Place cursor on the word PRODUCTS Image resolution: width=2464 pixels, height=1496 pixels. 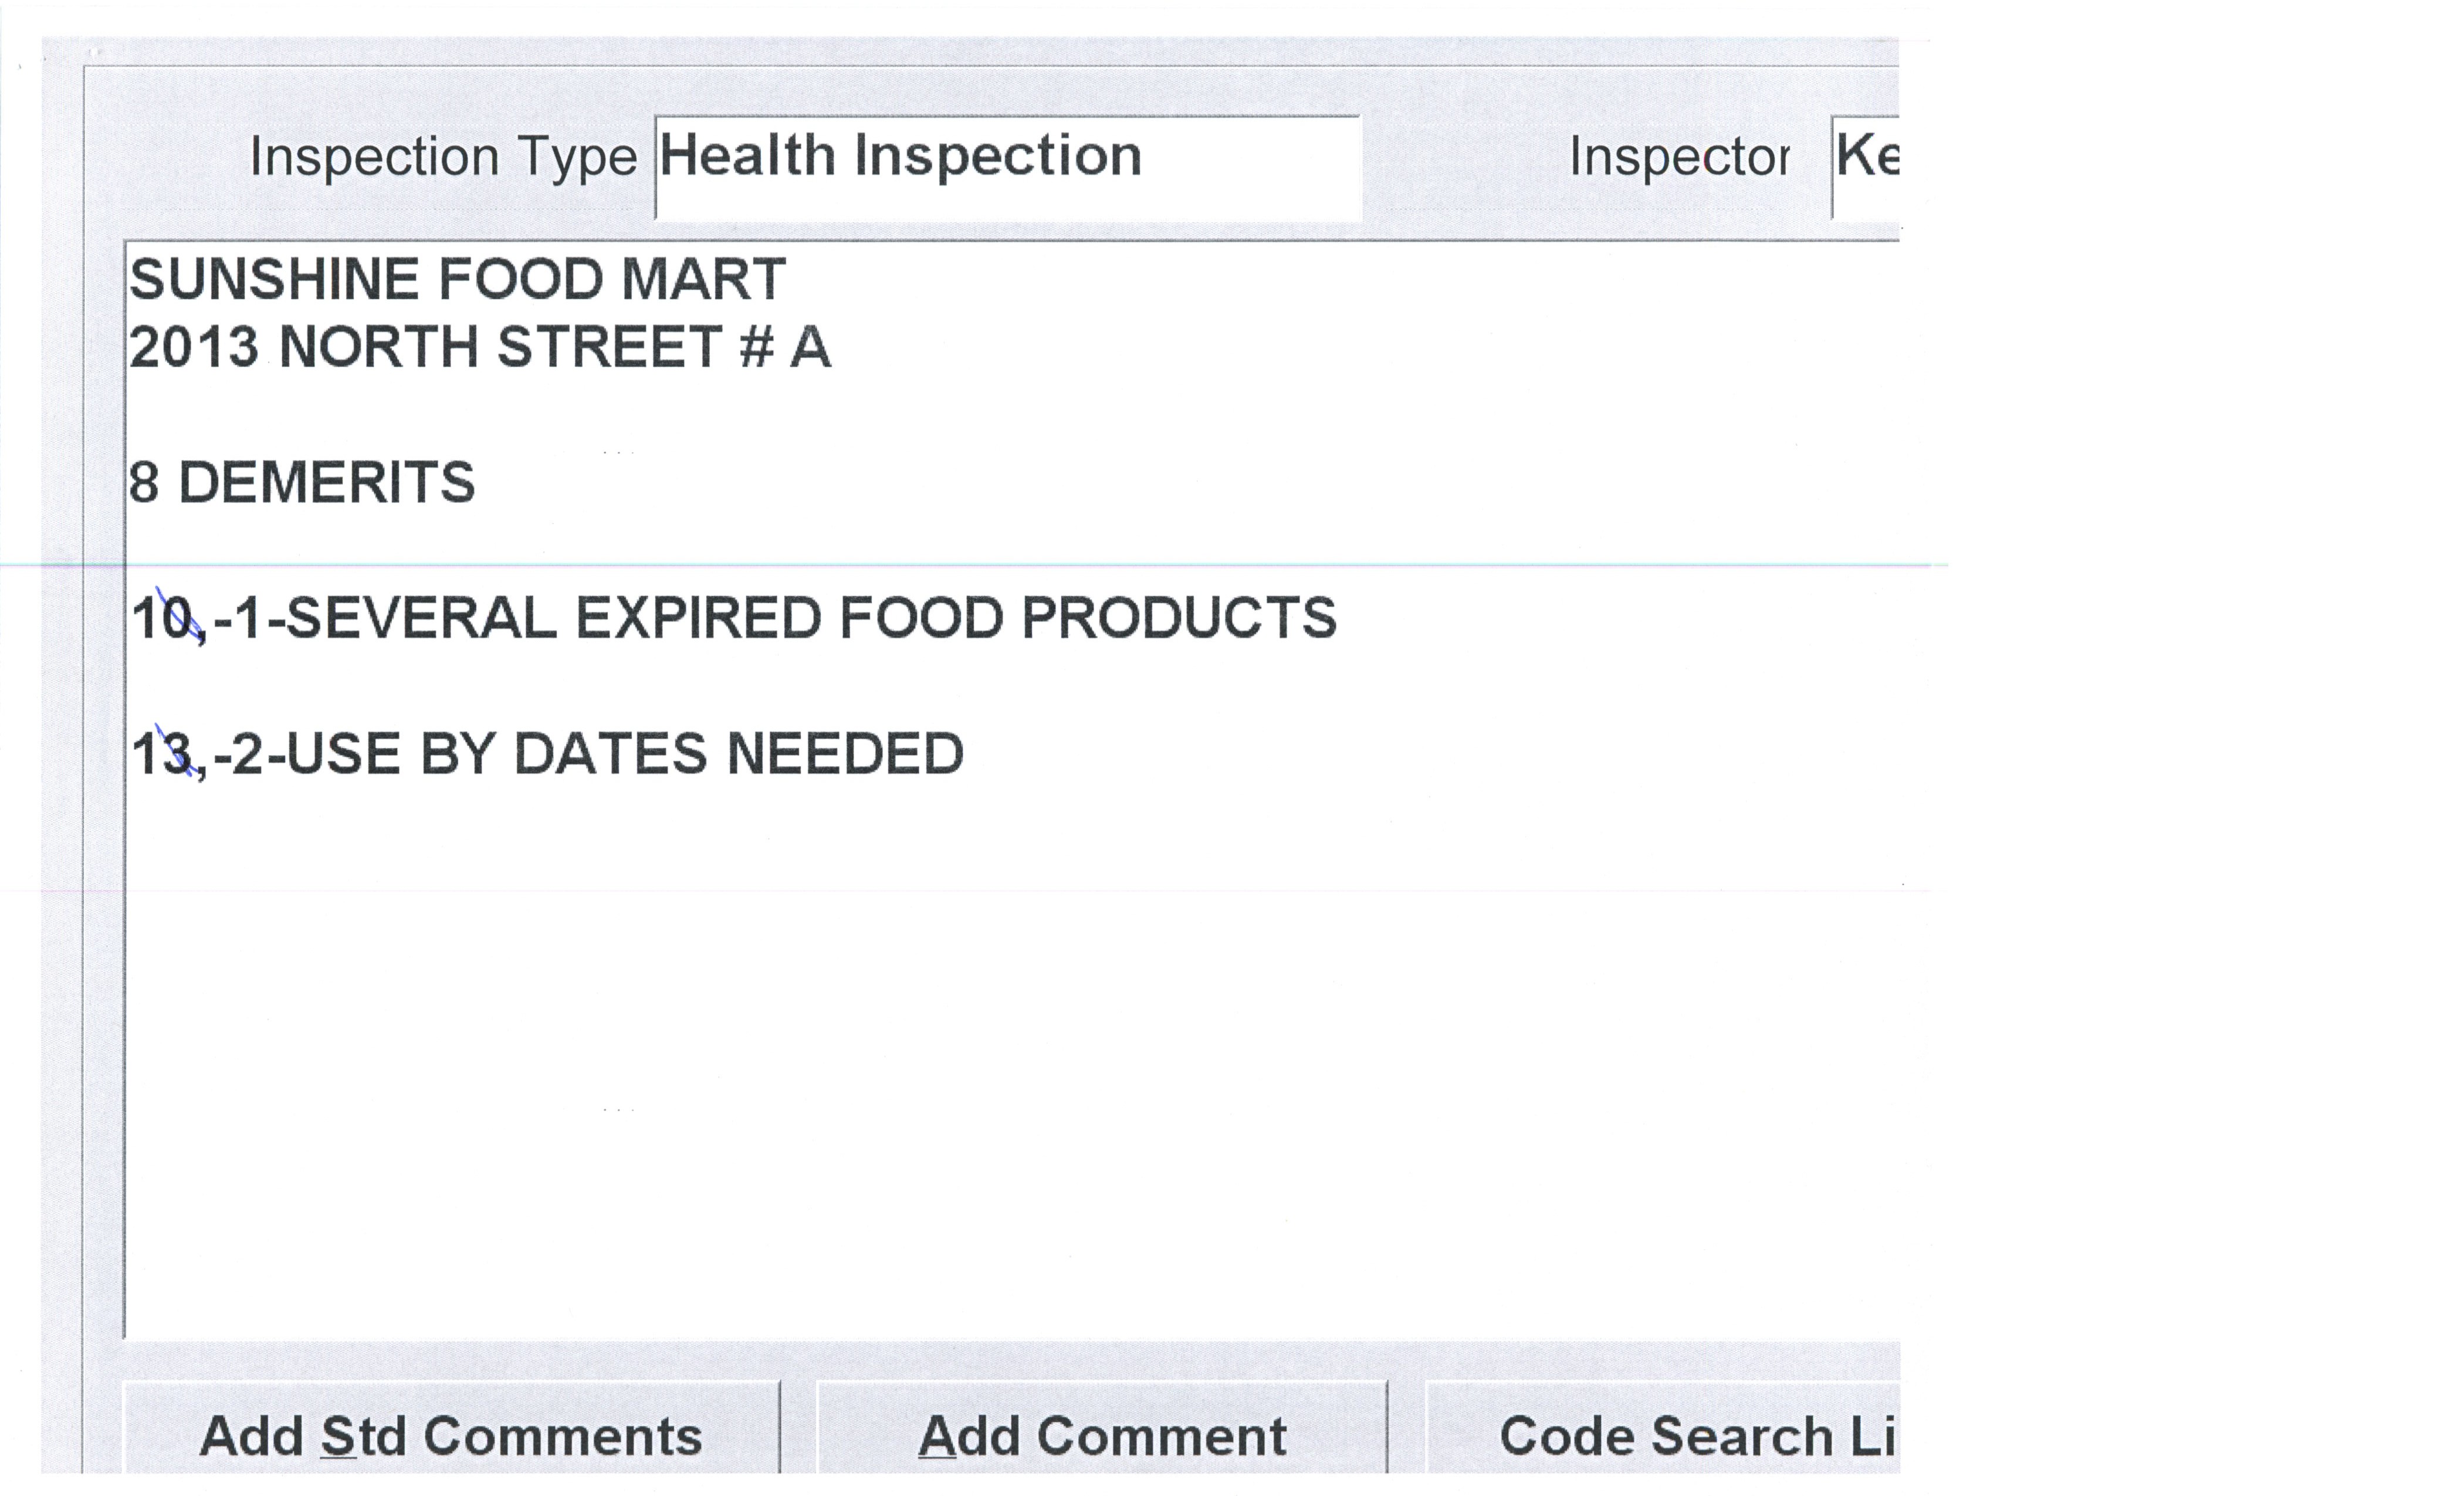[1178, 618]
